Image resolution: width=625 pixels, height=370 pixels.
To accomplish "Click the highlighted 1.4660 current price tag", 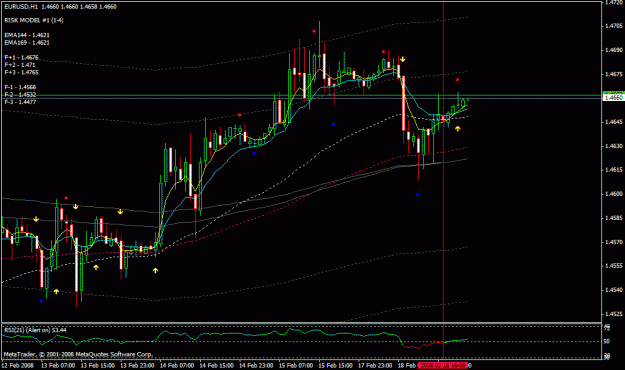I will tap(613, 97).
